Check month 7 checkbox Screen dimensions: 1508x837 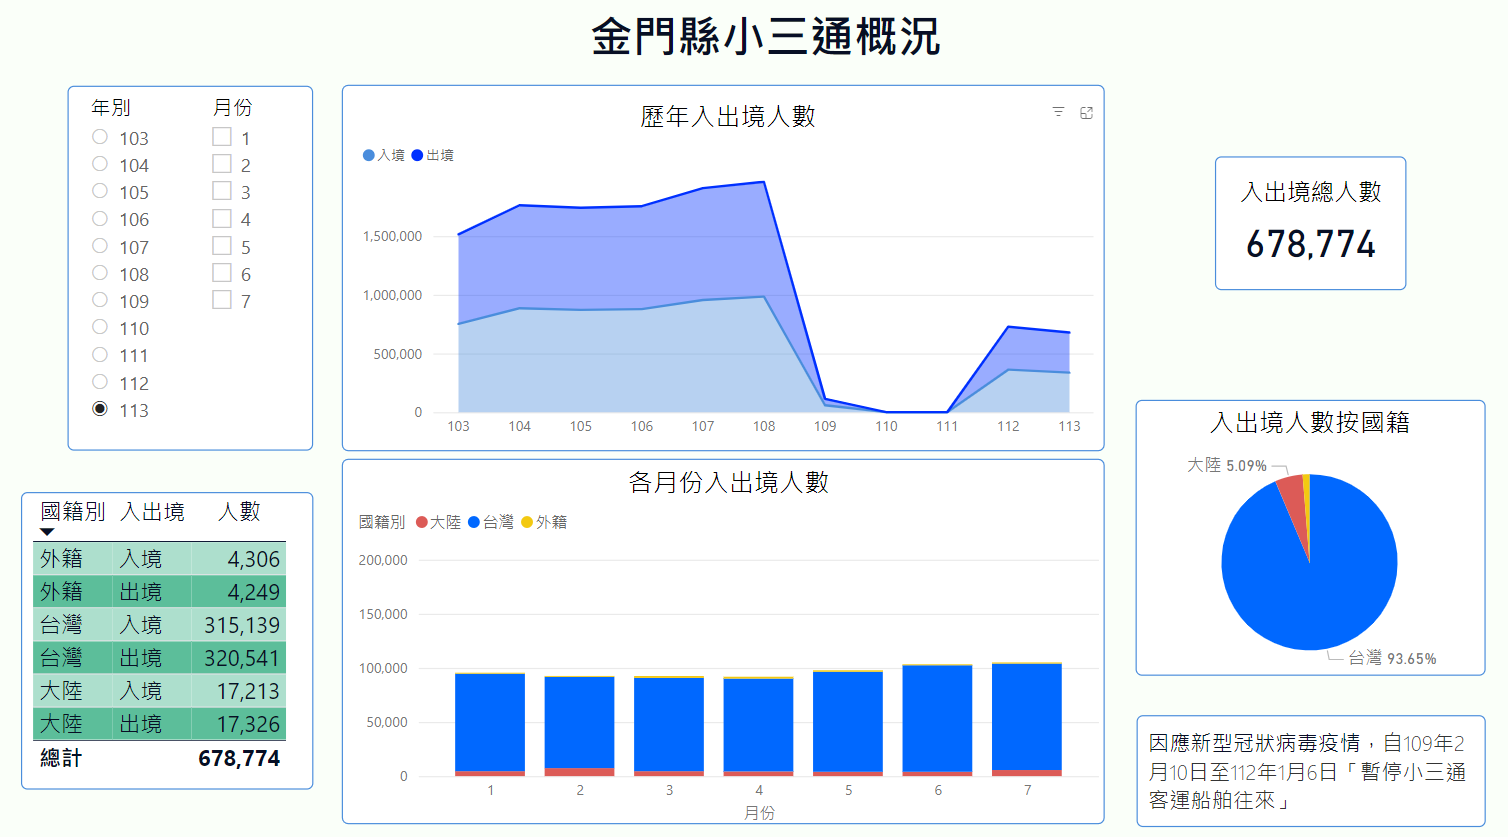pyautogui.click(x=222, y=299)
